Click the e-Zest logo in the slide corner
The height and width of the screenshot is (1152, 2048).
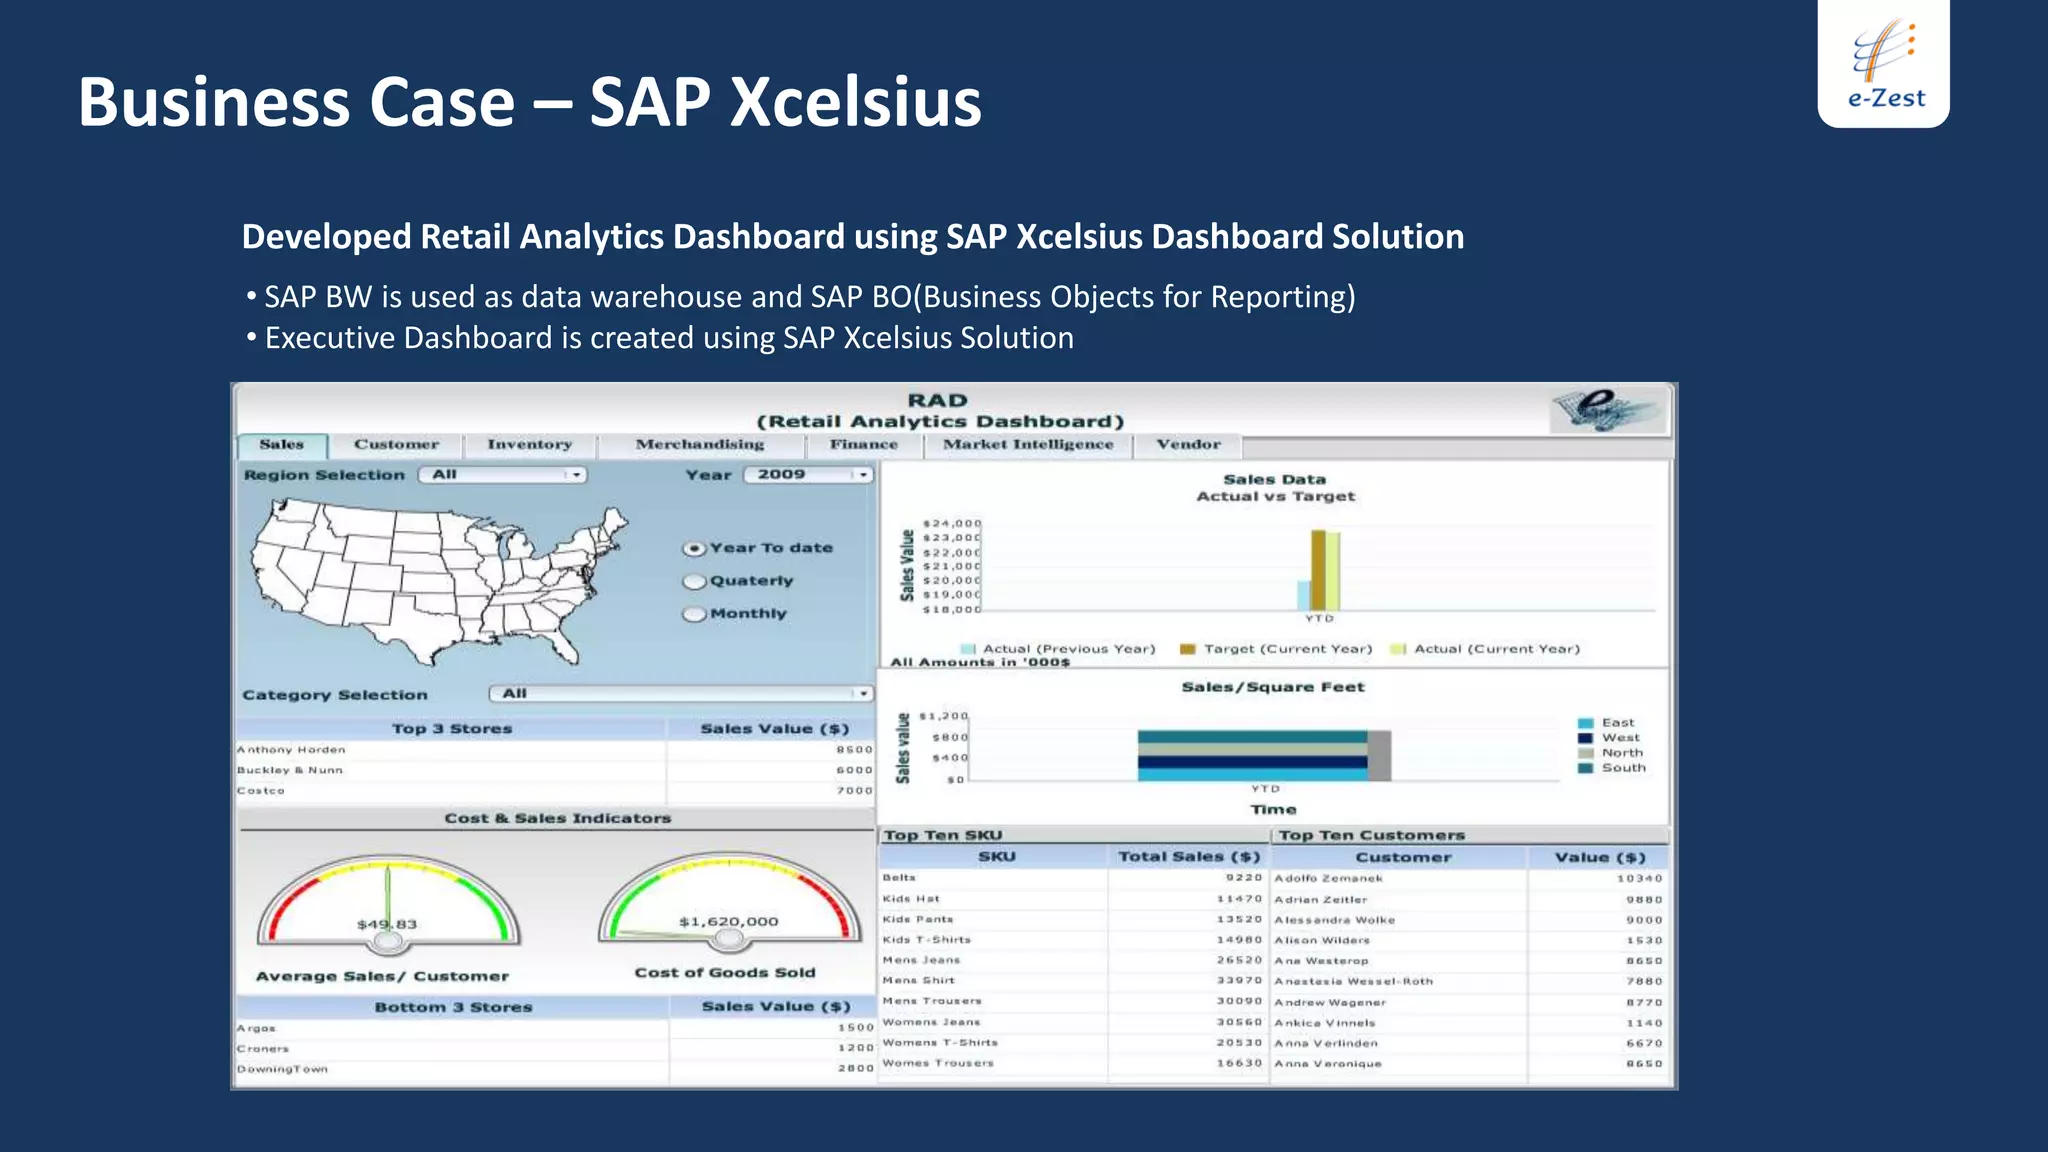pos(1883,63)
